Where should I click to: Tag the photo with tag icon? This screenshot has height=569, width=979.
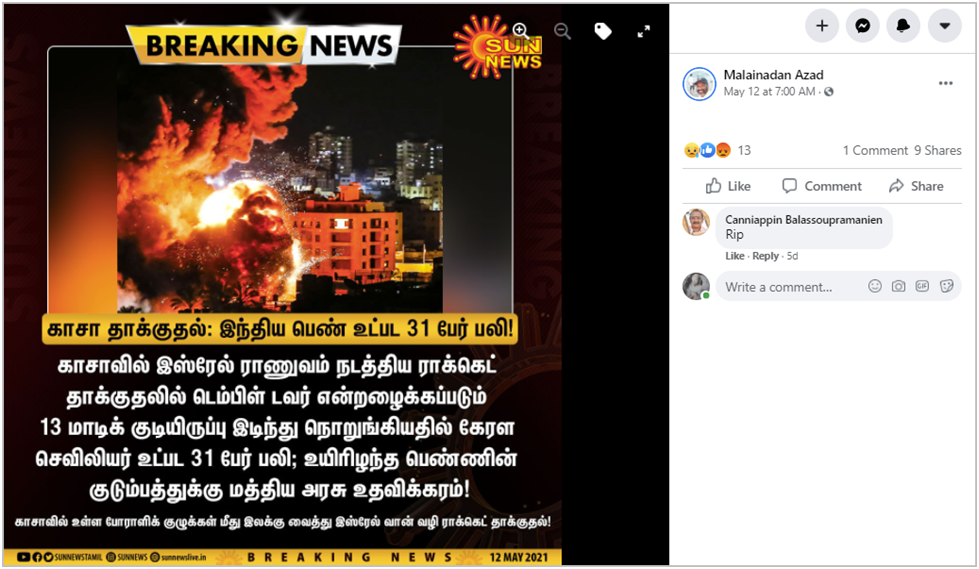603,31
